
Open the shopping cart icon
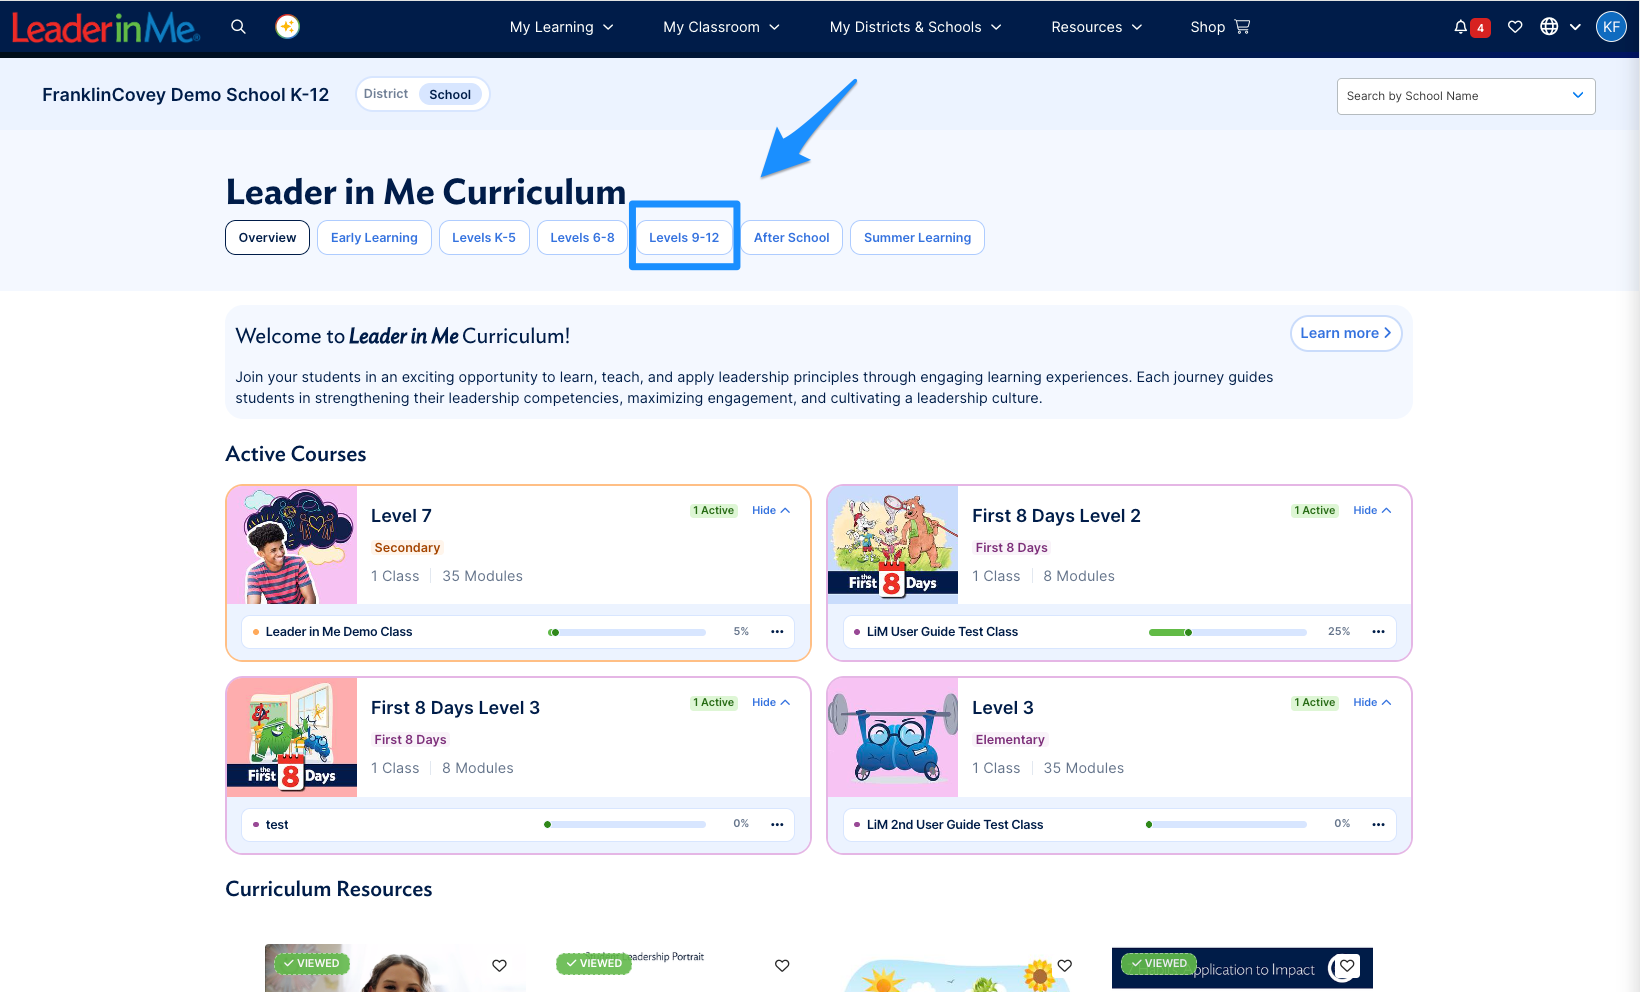[1242, 27]
